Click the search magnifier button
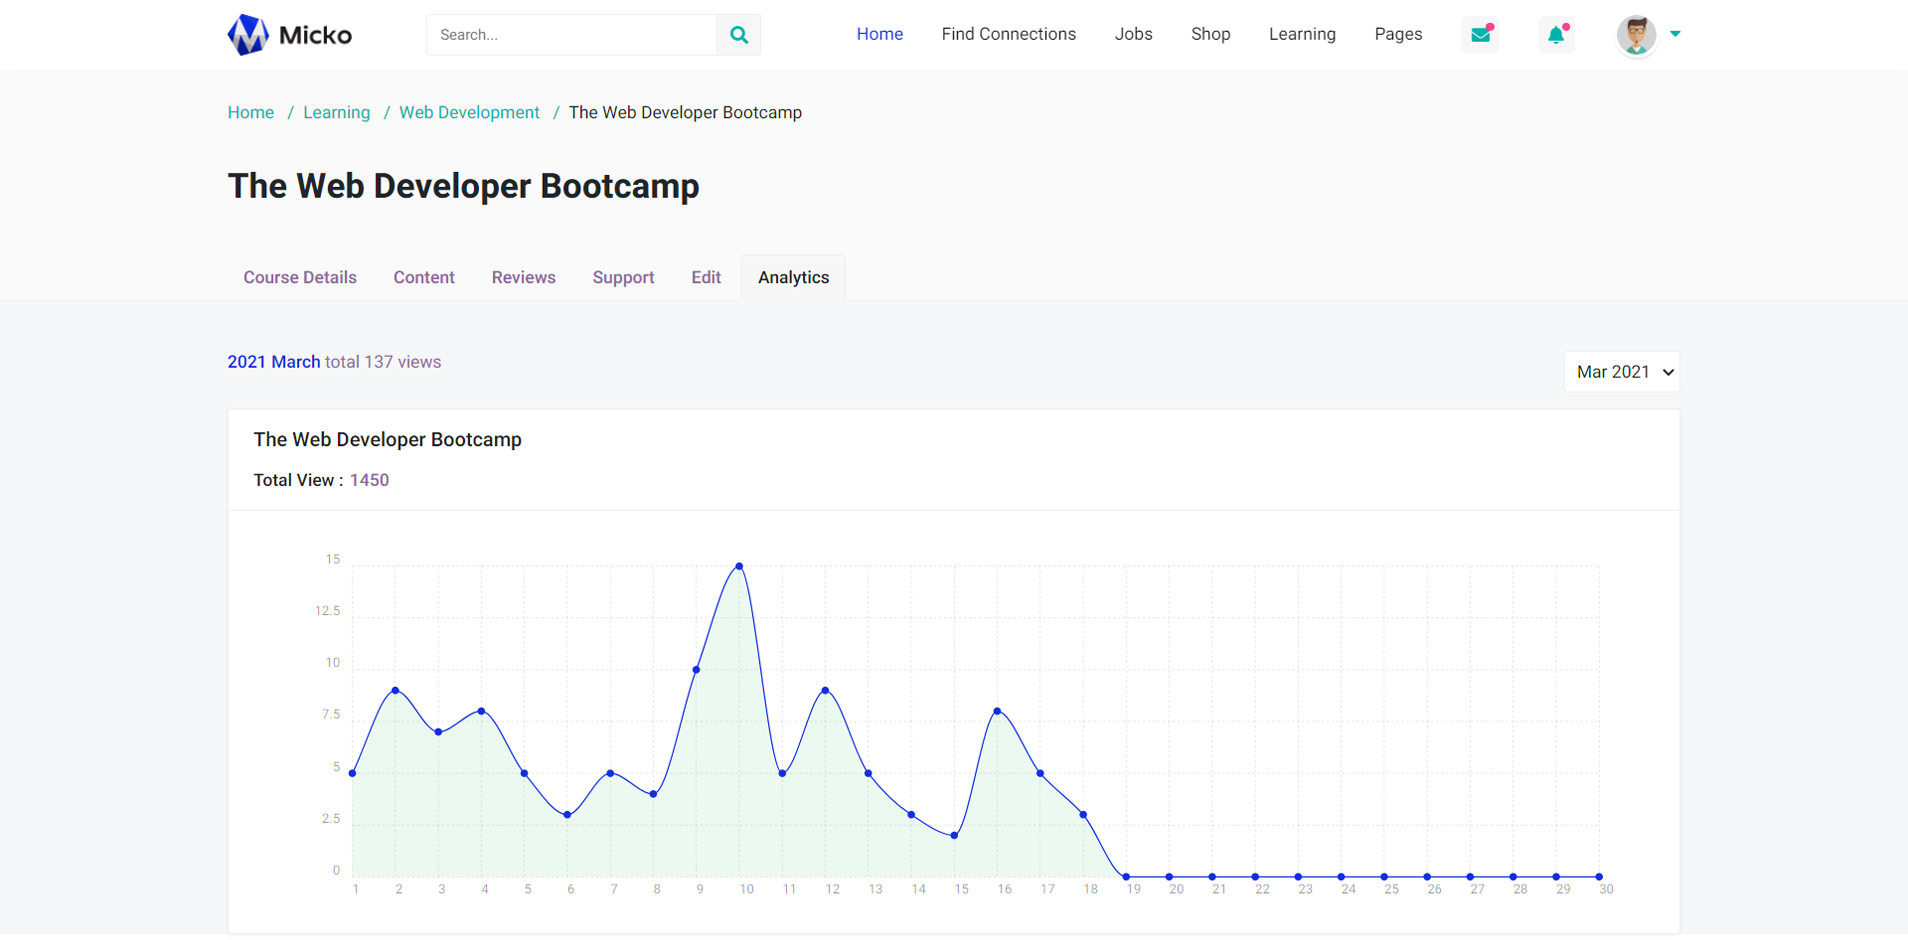The image size is (1908, 940). 739,35
